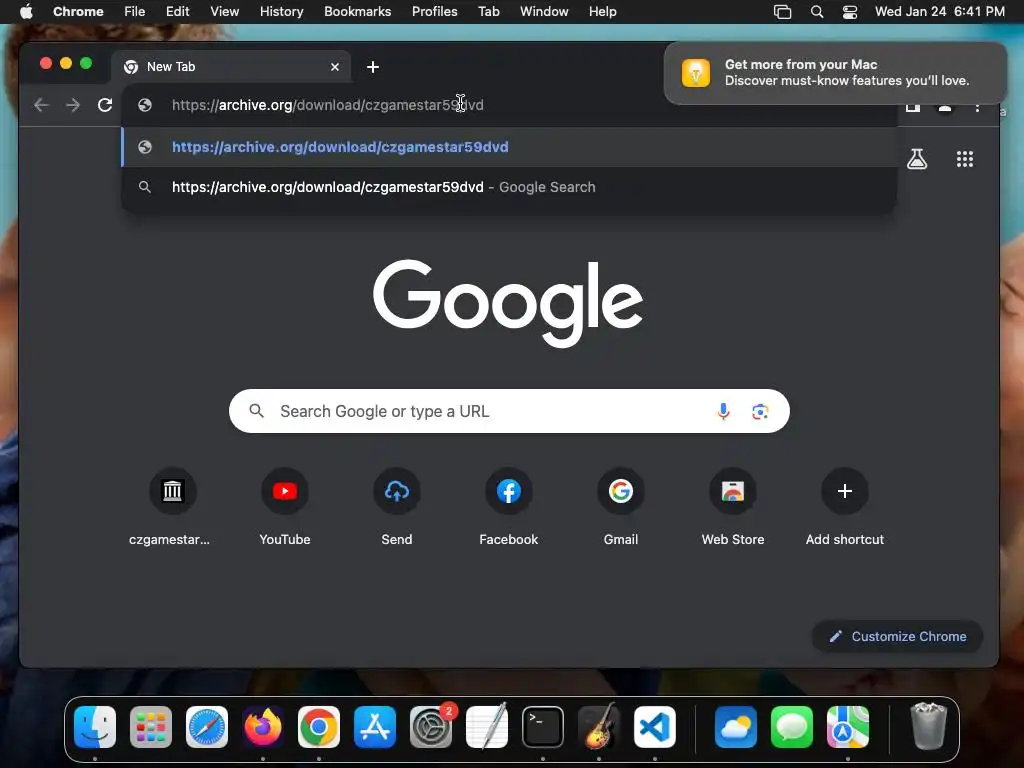The width and height of the screenshot is (1024, 768).
Task: Open the View menu
Action: tap(225, 12)
